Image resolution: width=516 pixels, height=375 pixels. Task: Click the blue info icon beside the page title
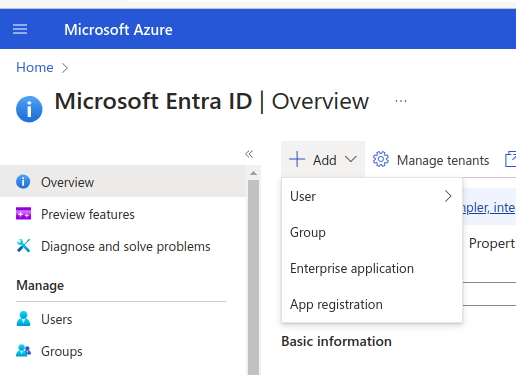(29, 109)
